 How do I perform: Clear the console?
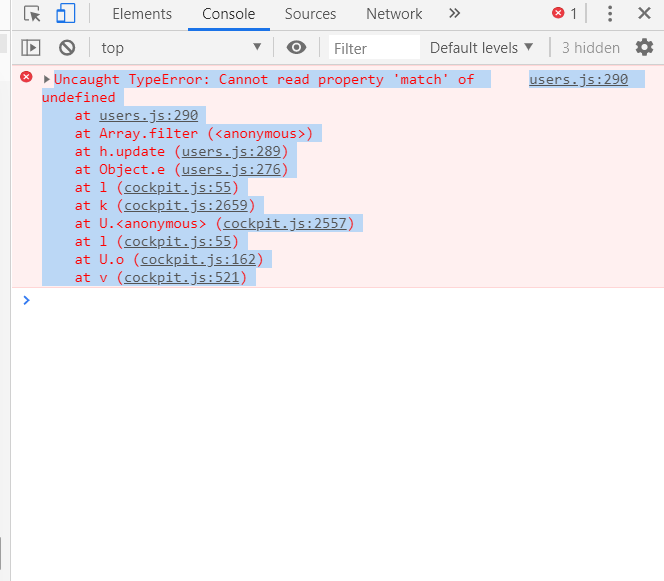(67, 47)
